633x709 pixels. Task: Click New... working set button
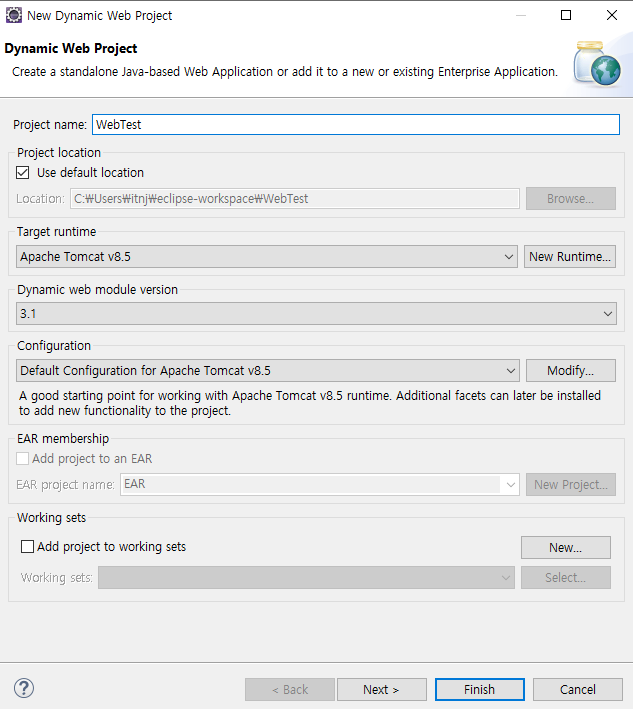pyautogui.click(x=566, y=548)
